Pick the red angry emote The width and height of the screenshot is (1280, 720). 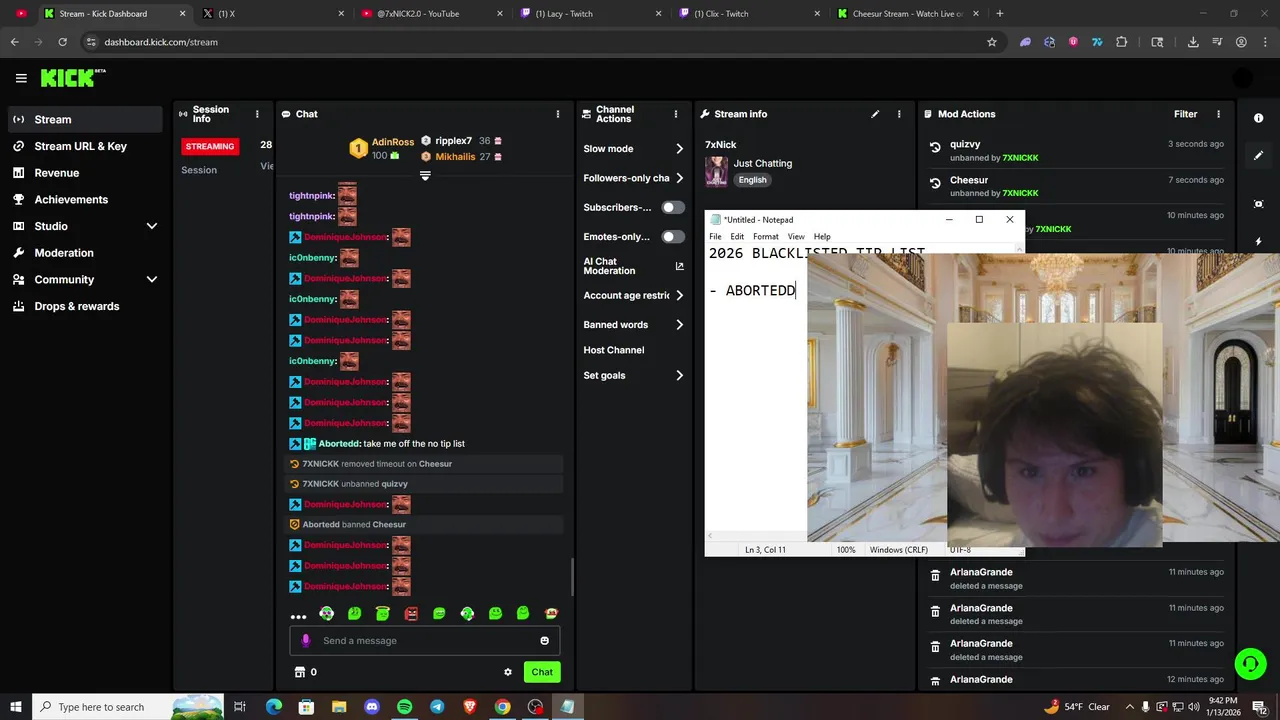point(411,614)
